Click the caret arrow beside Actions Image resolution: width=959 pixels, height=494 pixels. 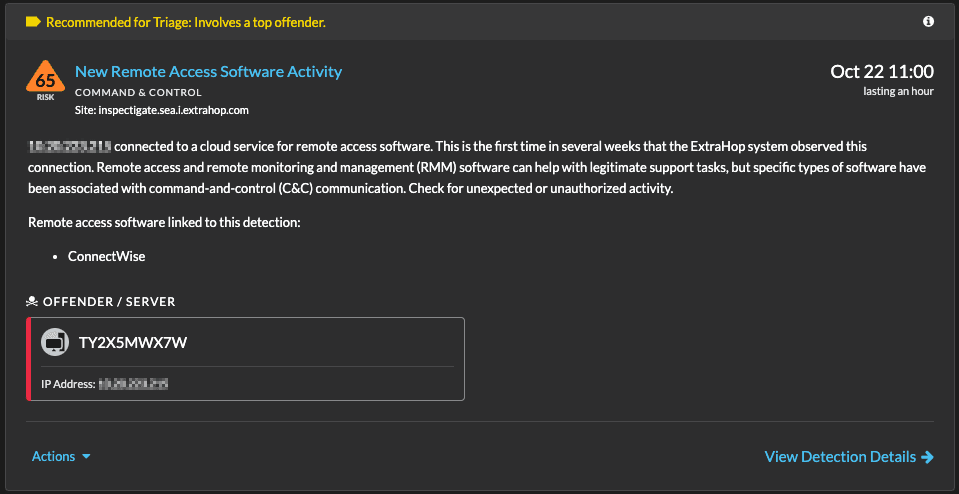tap(86, 457)
